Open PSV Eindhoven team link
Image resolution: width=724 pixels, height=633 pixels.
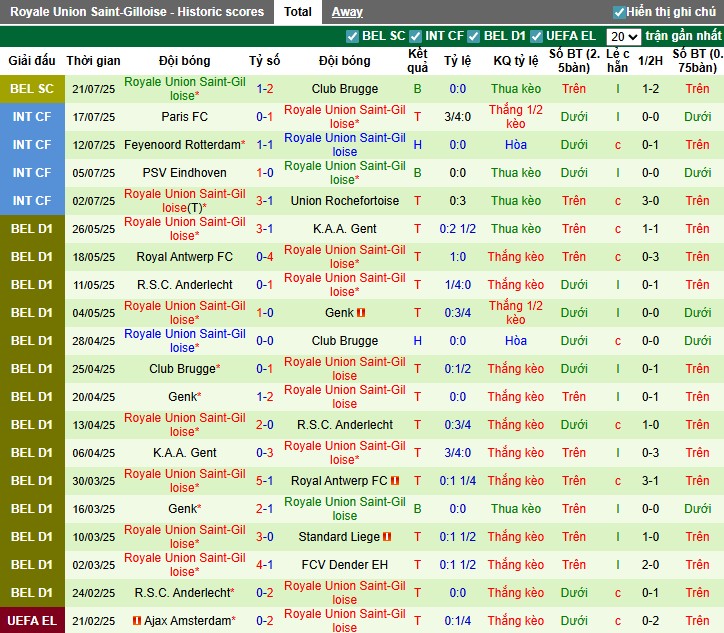point(185,173)
